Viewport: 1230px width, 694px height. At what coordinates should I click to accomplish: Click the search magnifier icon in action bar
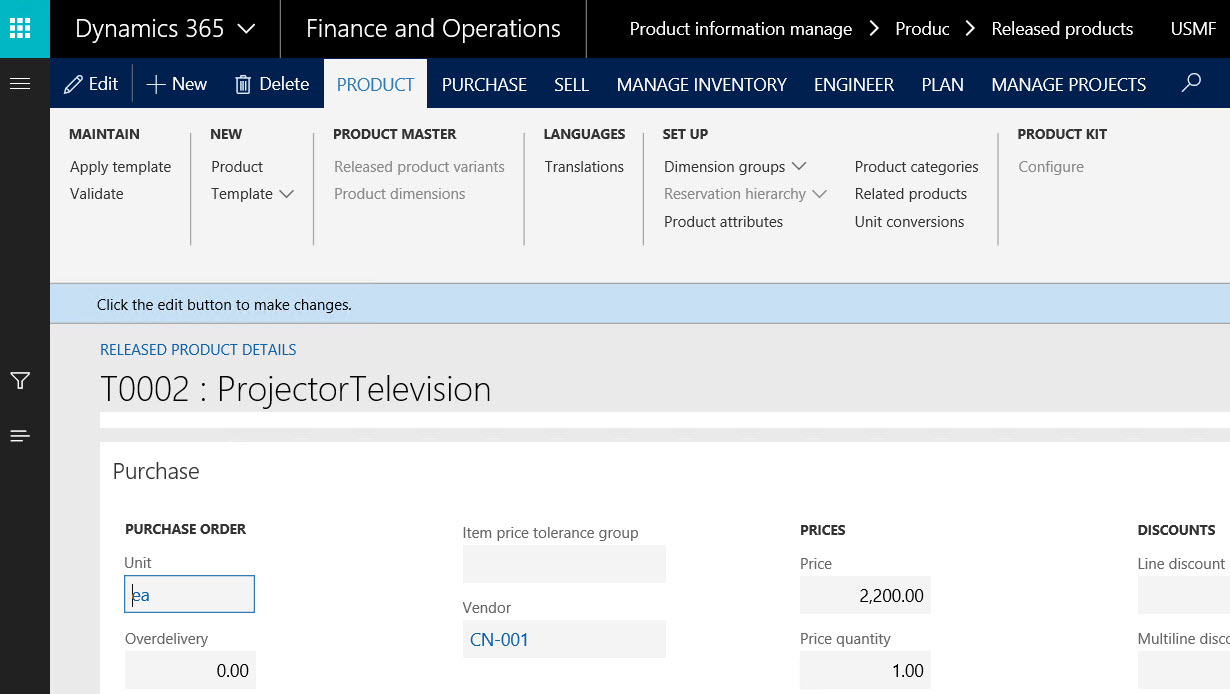pyautogui.click(x=1191, y=84)
